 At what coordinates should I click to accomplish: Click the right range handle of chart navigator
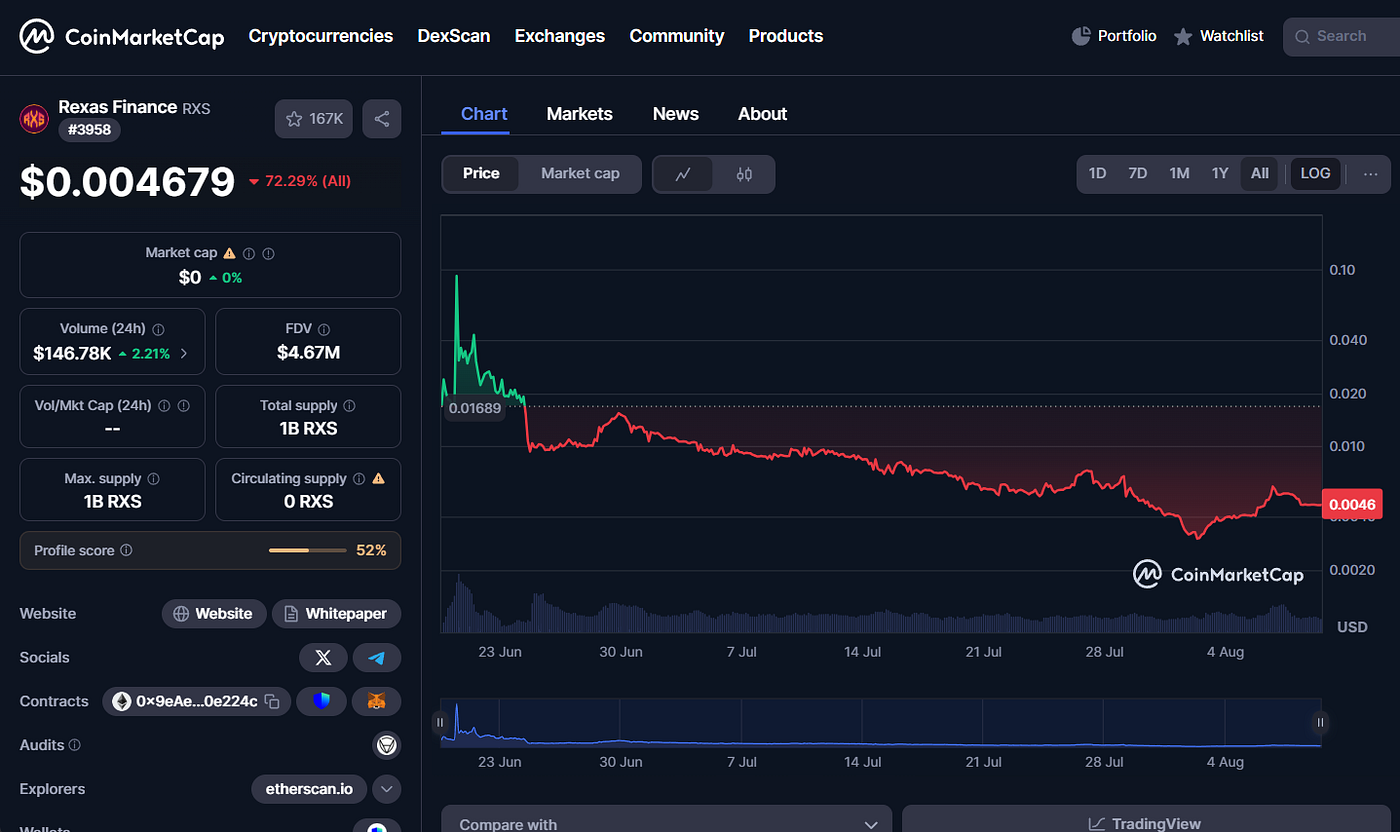(x=1321, y=722)
